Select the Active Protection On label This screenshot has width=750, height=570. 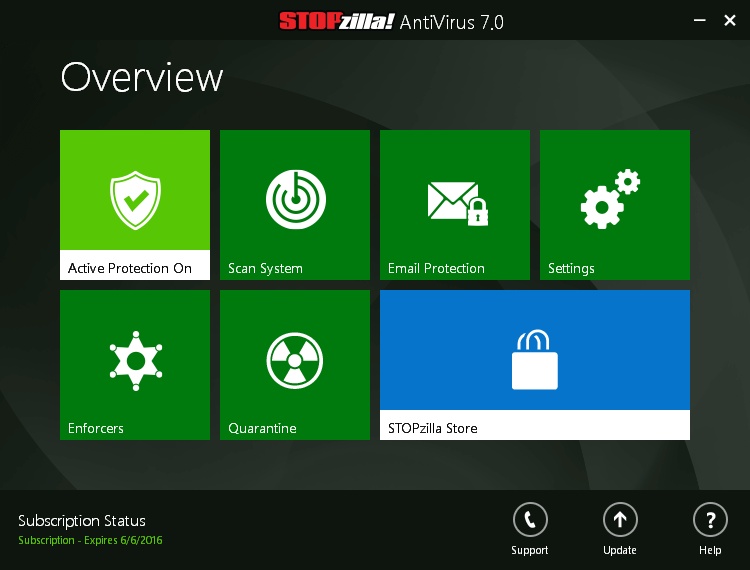[130, 268]
